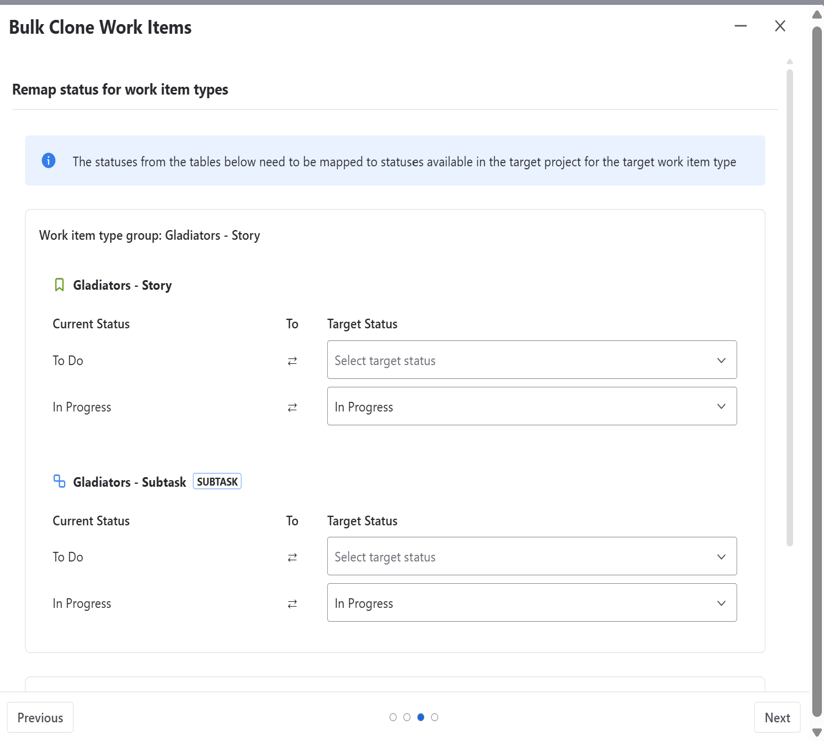Proceed with the Next button
The height and width of the screenshot is (741, 824).
point(777,718)
